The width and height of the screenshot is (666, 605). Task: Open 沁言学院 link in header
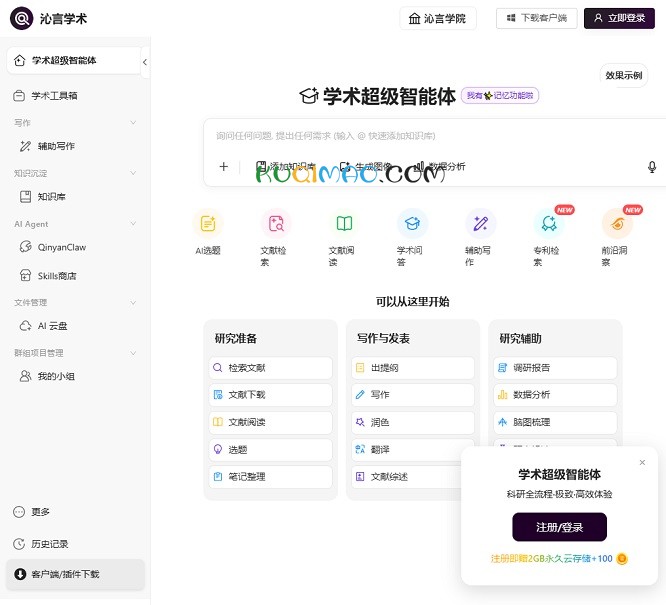[x=437, y=18]
